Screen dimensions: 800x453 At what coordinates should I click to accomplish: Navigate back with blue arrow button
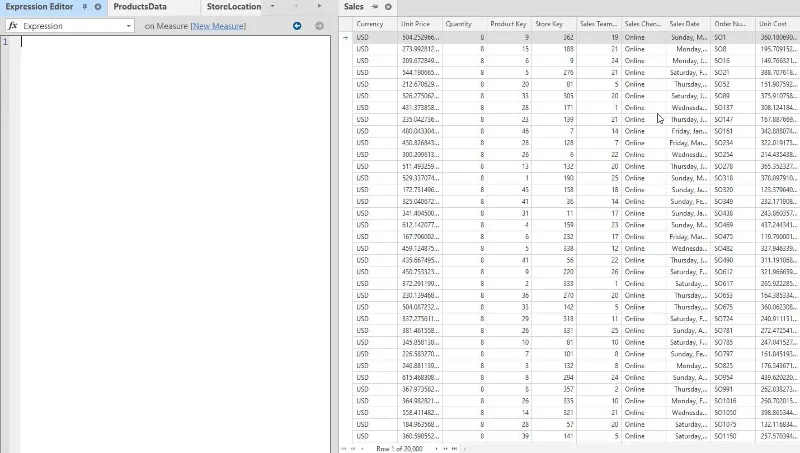point(297,26)
